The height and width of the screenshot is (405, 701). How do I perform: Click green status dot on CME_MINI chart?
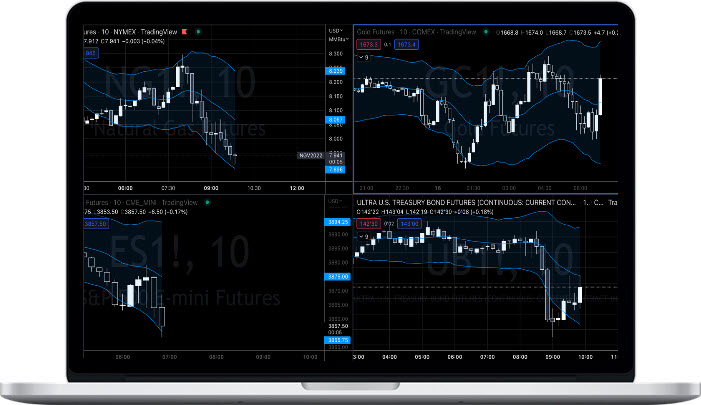(x=205, y=202)
